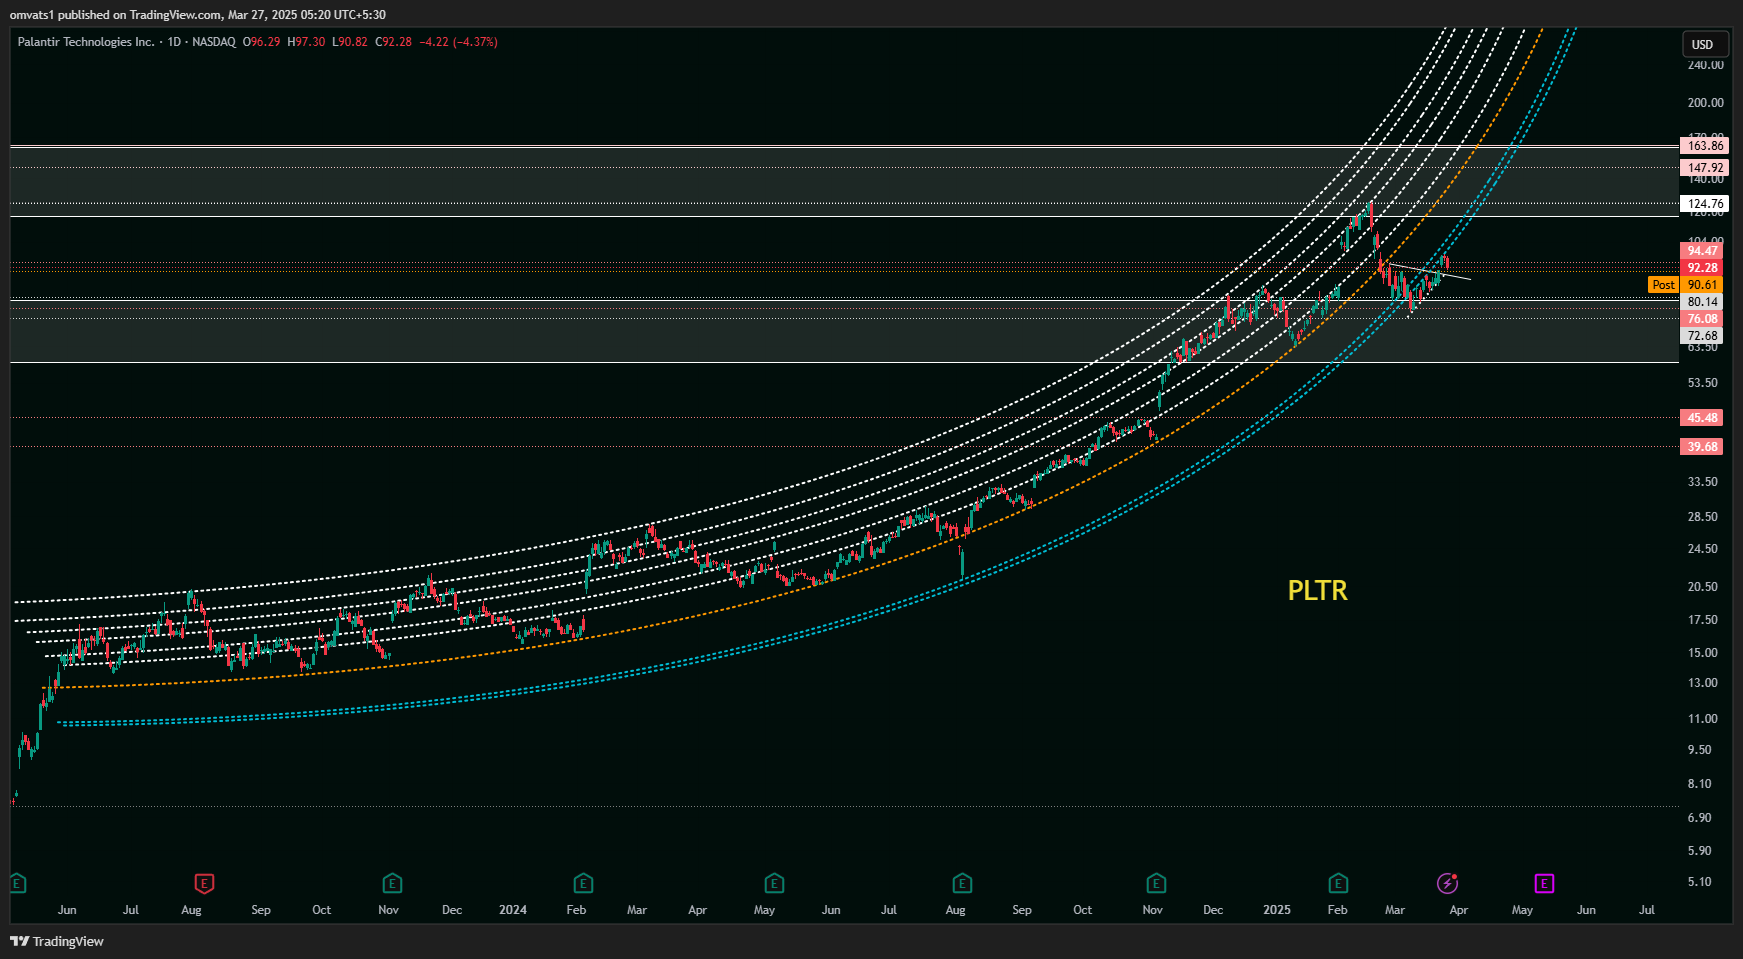Click the 76.08 price label
The width and height of the screenshot is (1743, 959).
[x=1702, y=319]
